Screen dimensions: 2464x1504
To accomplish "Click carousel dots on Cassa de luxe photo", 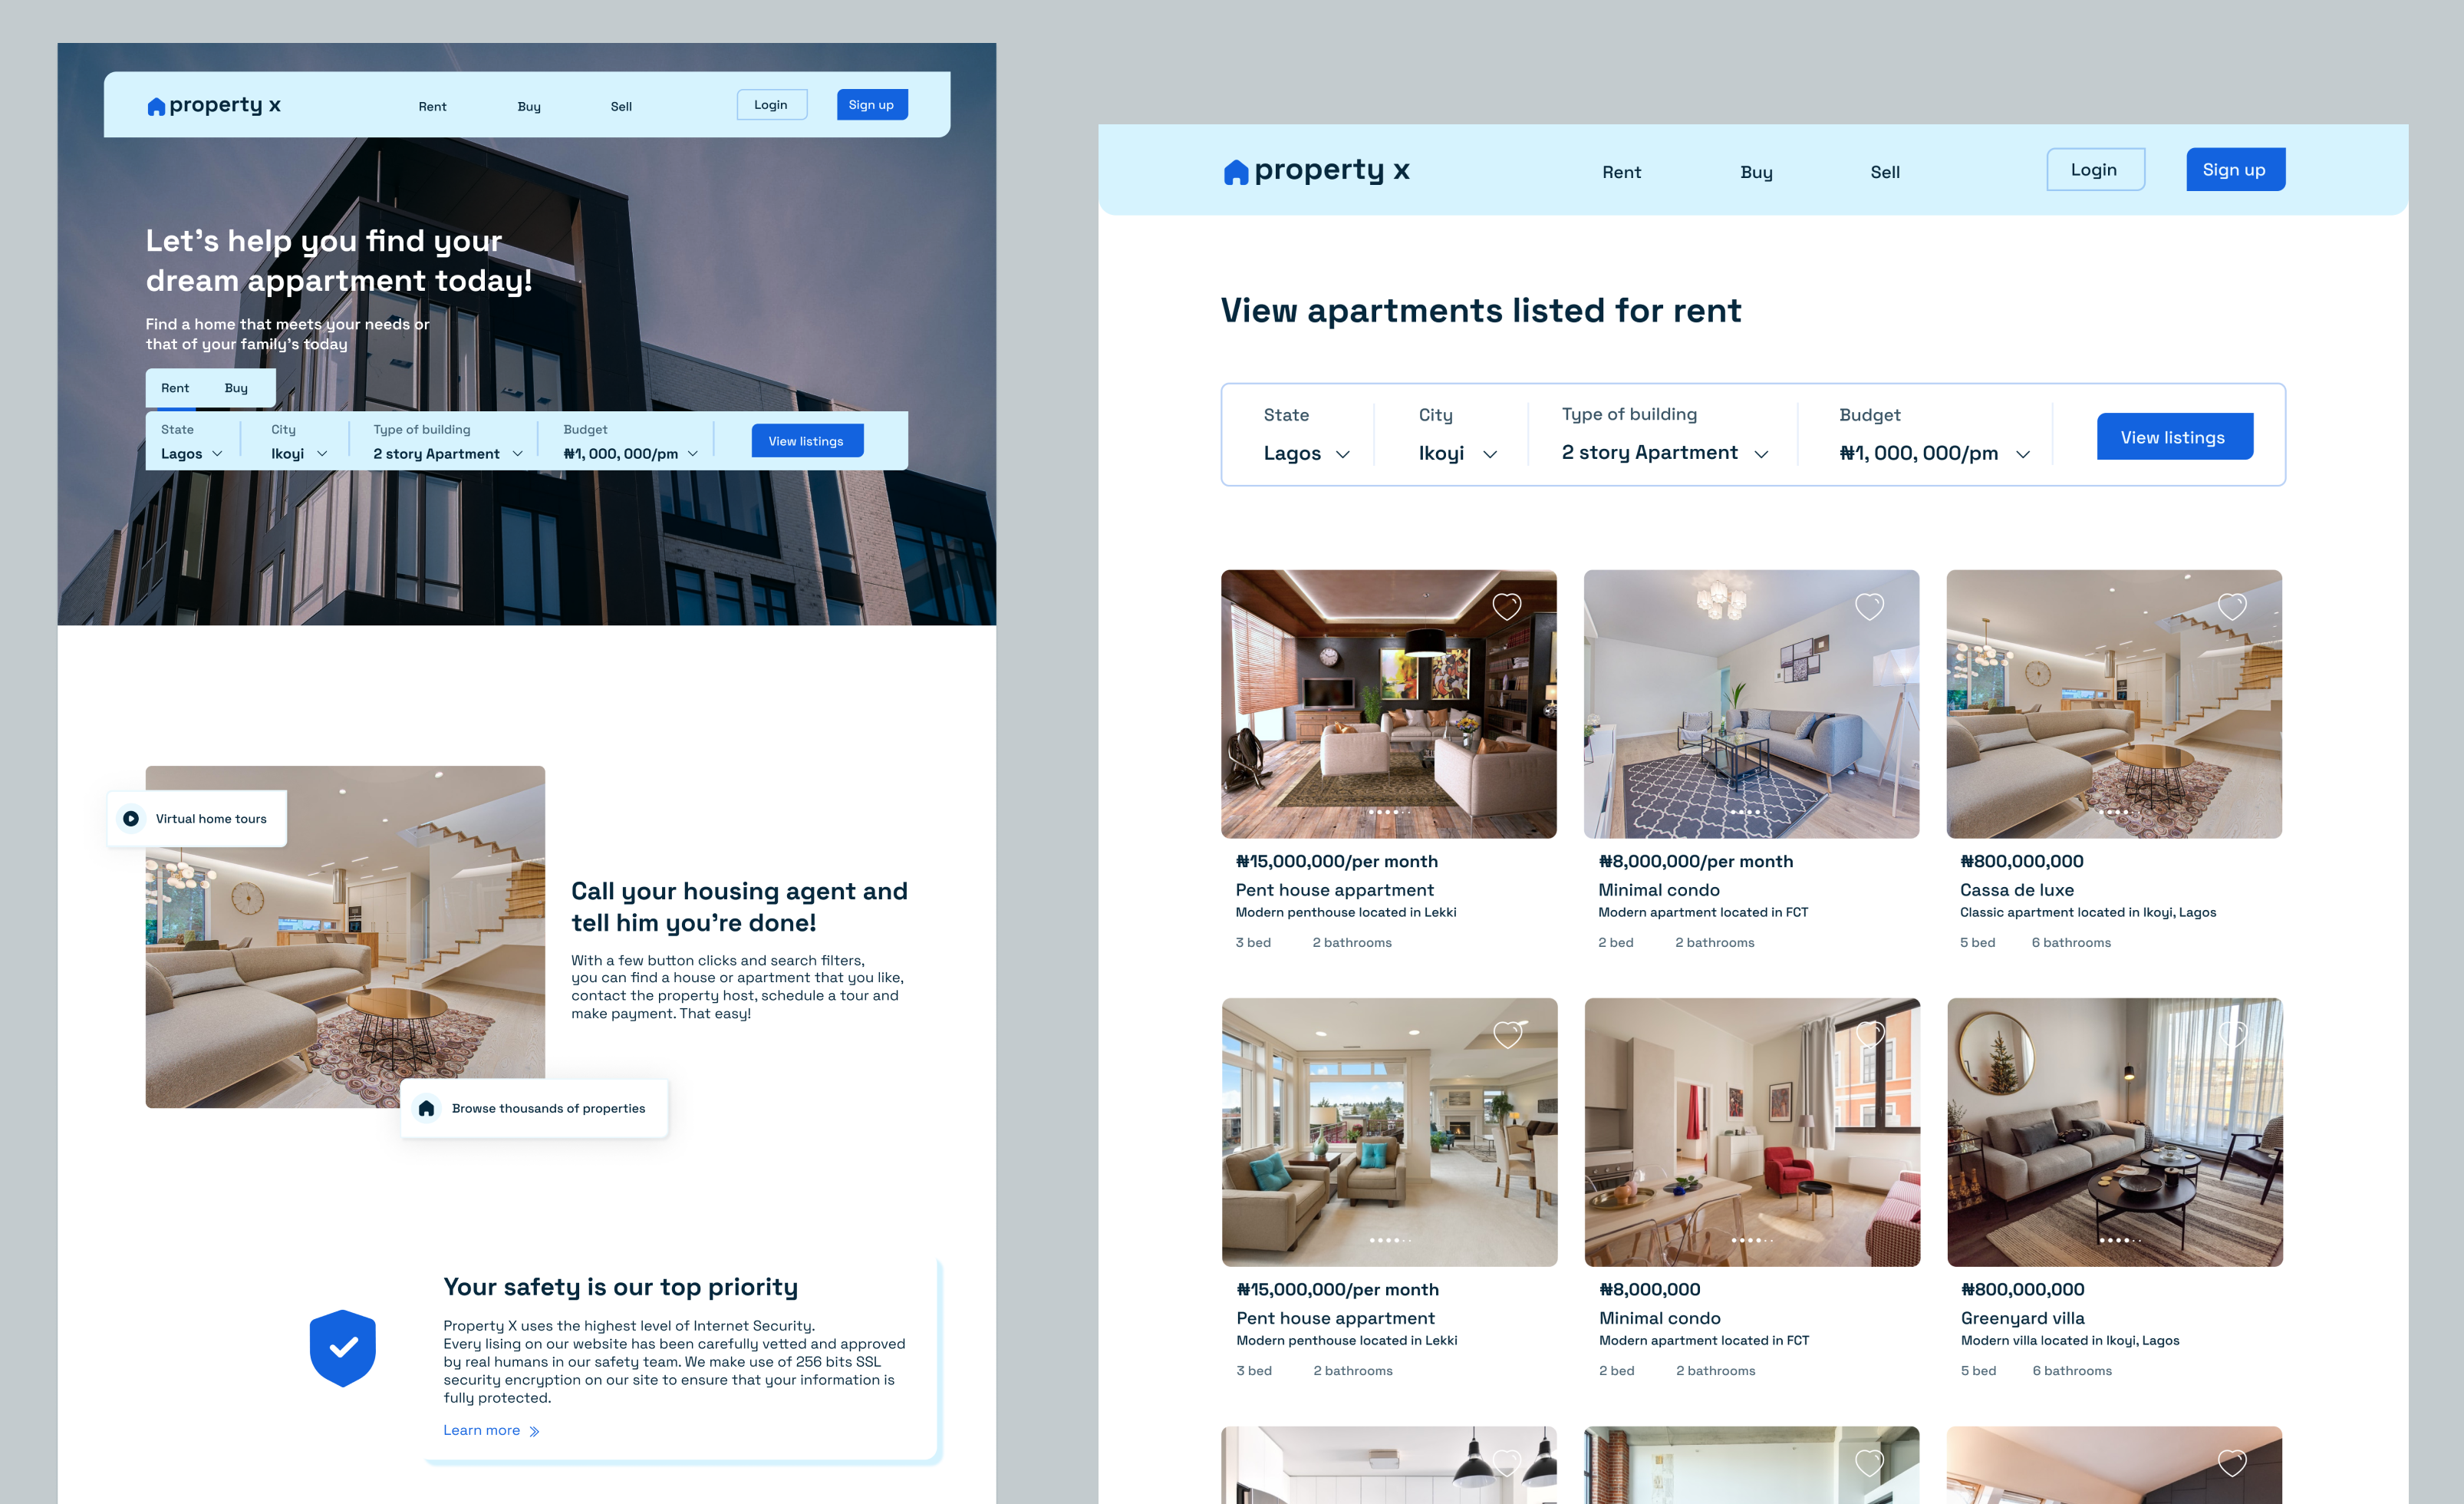I will tap(2115, 812).
